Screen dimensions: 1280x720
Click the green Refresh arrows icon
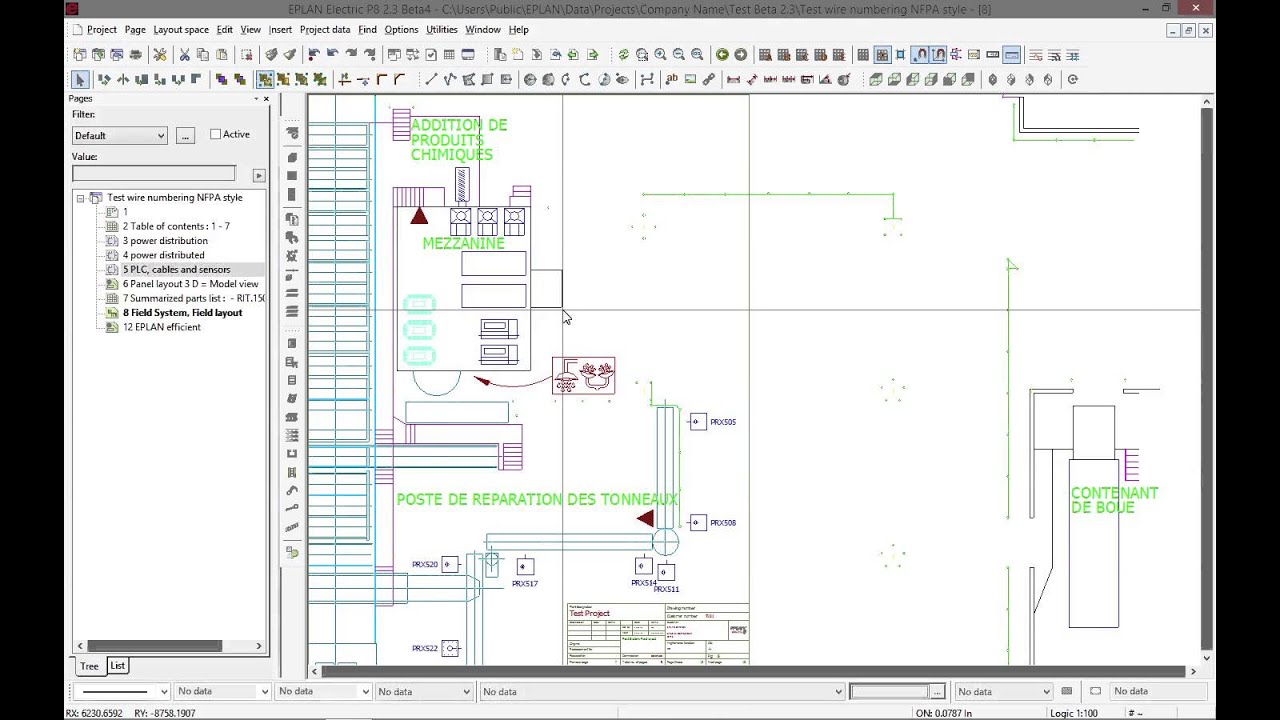624,55
